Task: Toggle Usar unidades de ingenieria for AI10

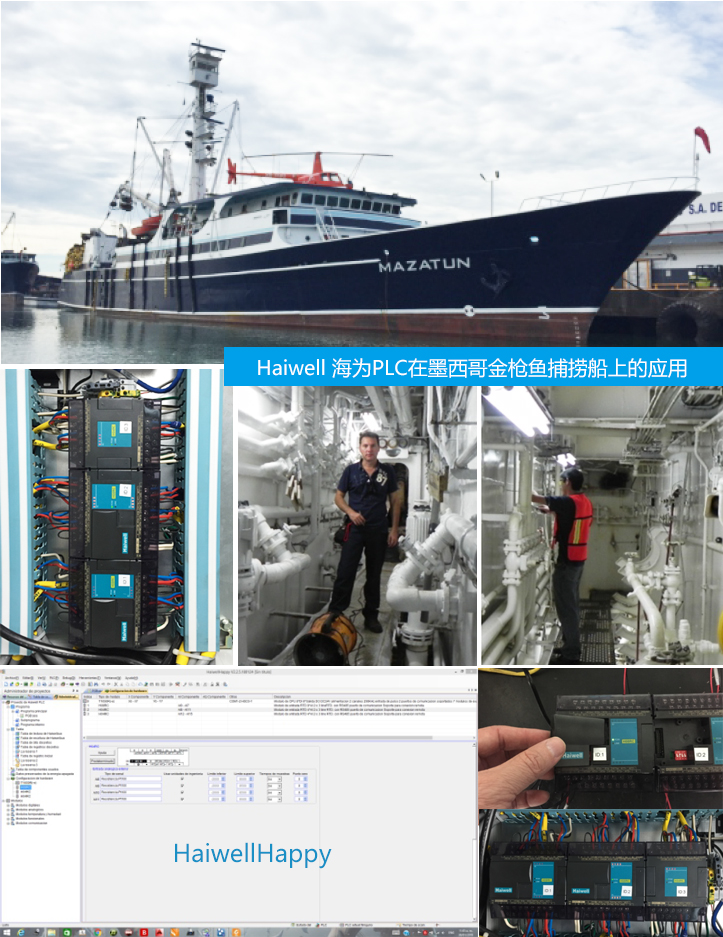Action: click(x=182, y=792)
